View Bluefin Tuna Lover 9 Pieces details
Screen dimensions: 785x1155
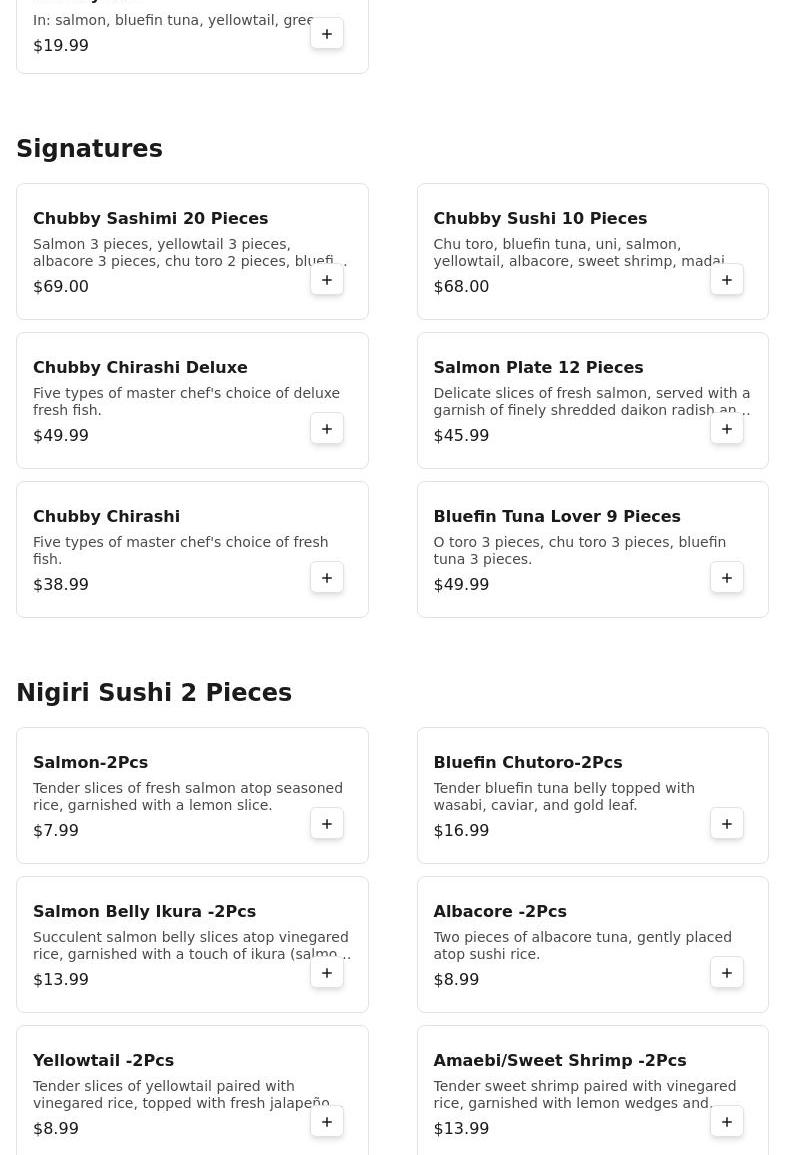tap(556, 517)
